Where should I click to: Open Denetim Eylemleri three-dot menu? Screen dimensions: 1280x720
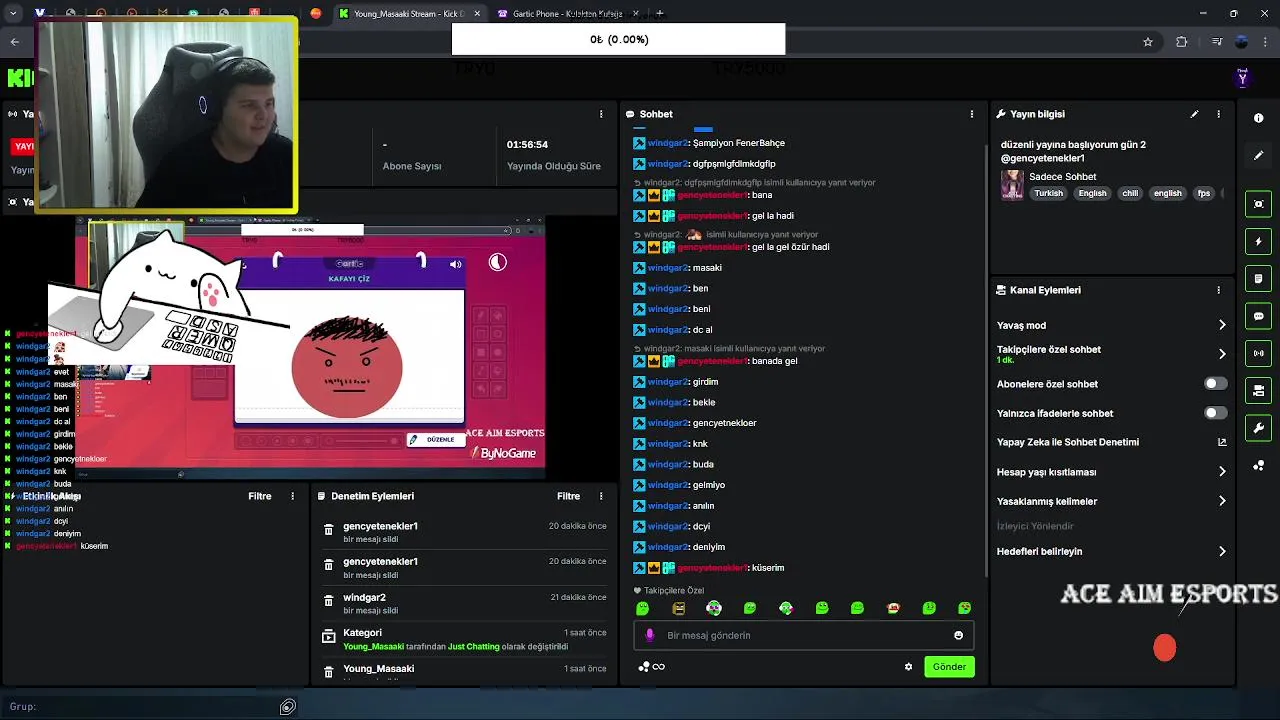[x=601, y=496]
